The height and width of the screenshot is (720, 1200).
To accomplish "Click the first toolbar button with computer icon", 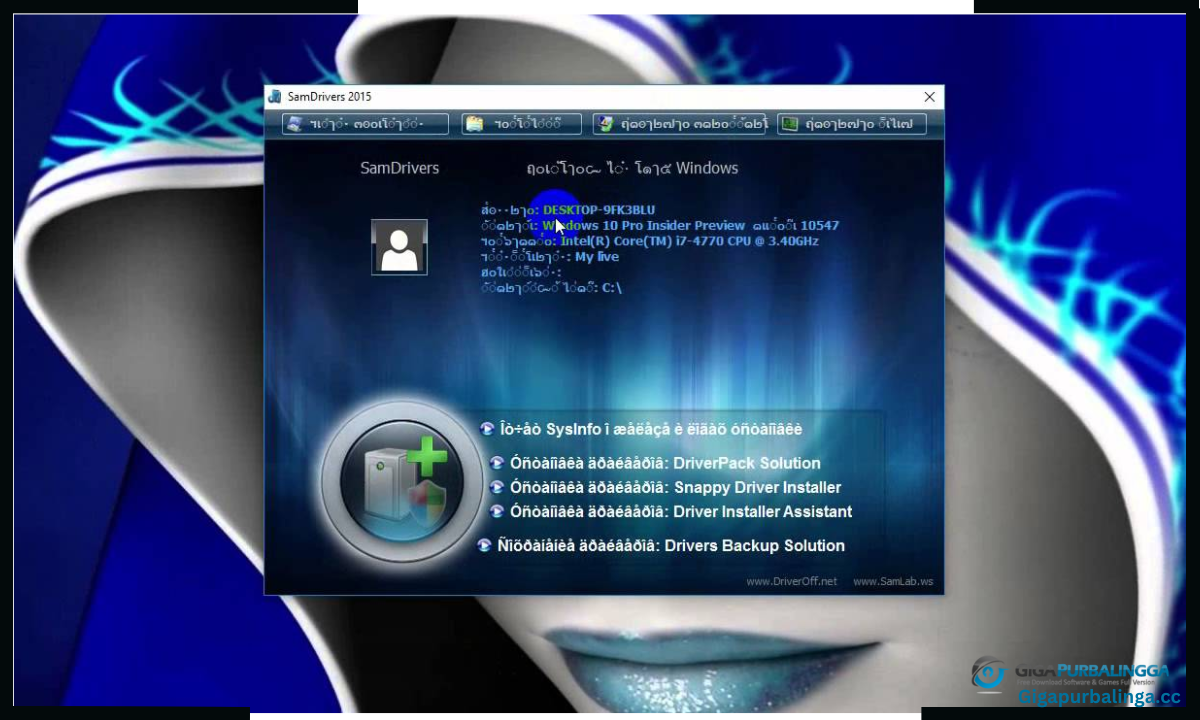I will point(366,124).
